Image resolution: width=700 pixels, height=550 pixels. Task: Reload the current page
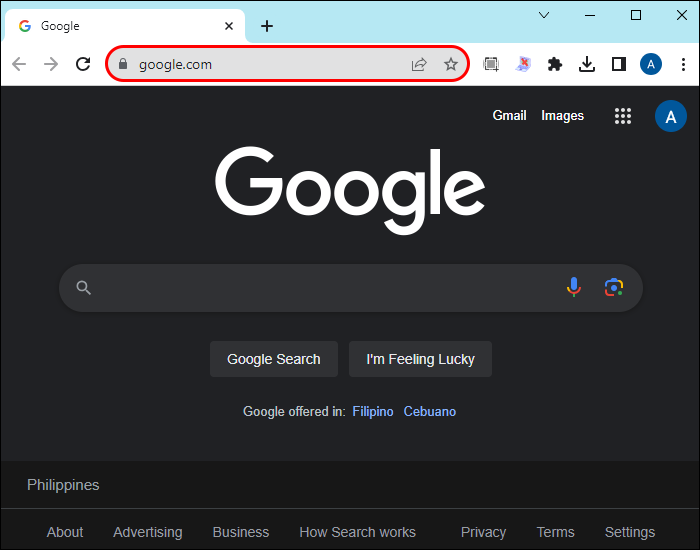coord(83,64)
